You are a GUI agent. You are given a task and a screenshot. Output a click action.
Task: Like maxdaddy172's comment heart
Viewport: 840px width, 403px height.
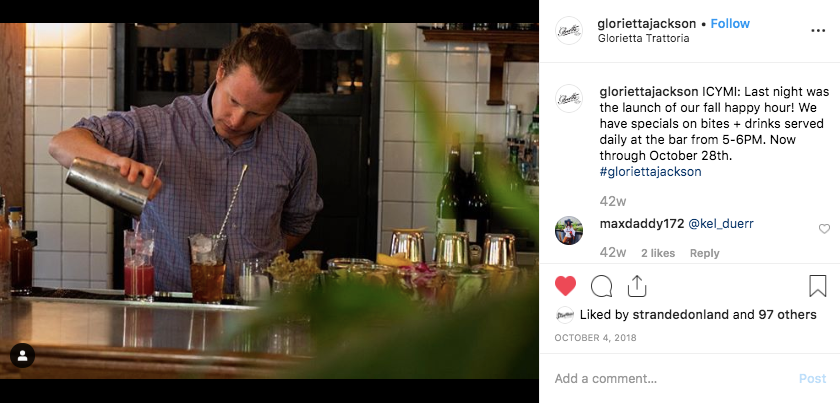click(x=824, y=229)
